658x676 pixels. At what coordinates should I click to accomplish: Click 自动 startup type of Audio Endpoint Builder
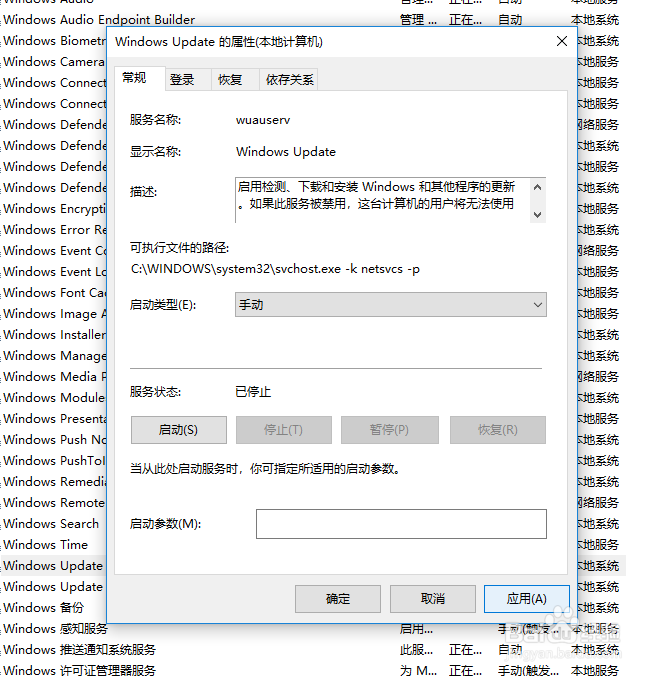(510, 20)
